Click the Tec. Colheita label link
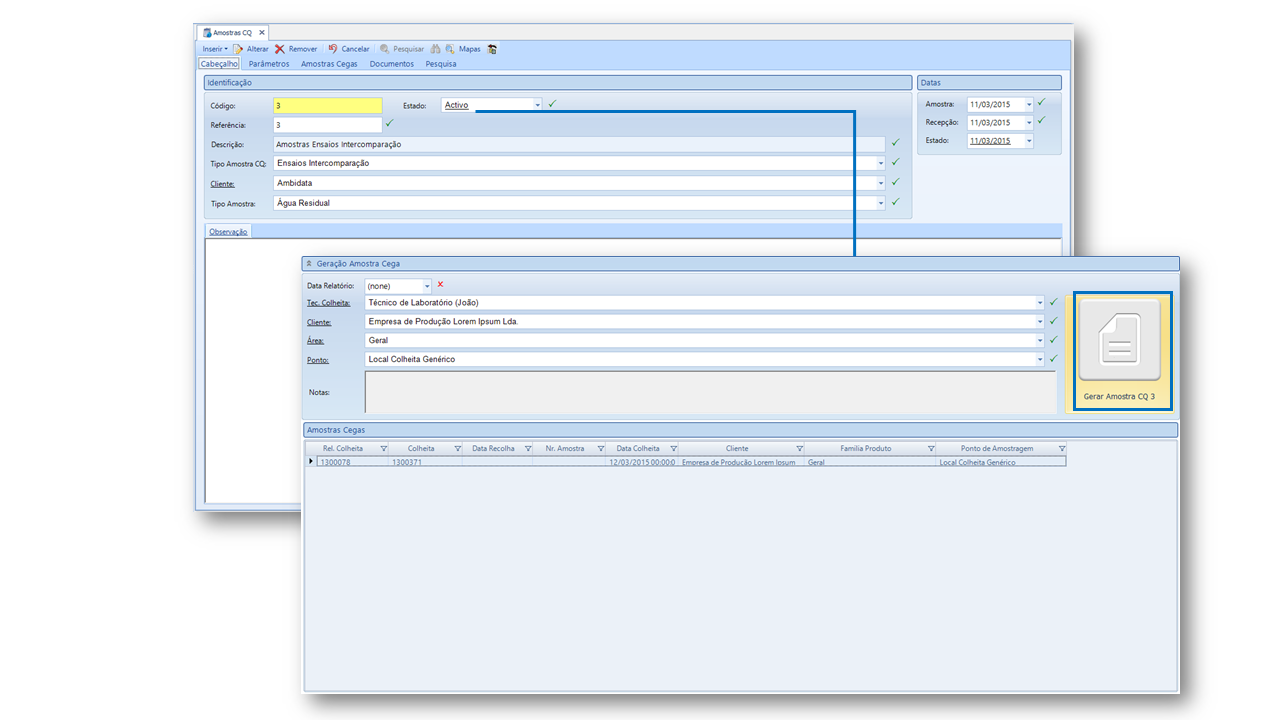This screenshot has height=720, width=1280. (x=329, y=303)
